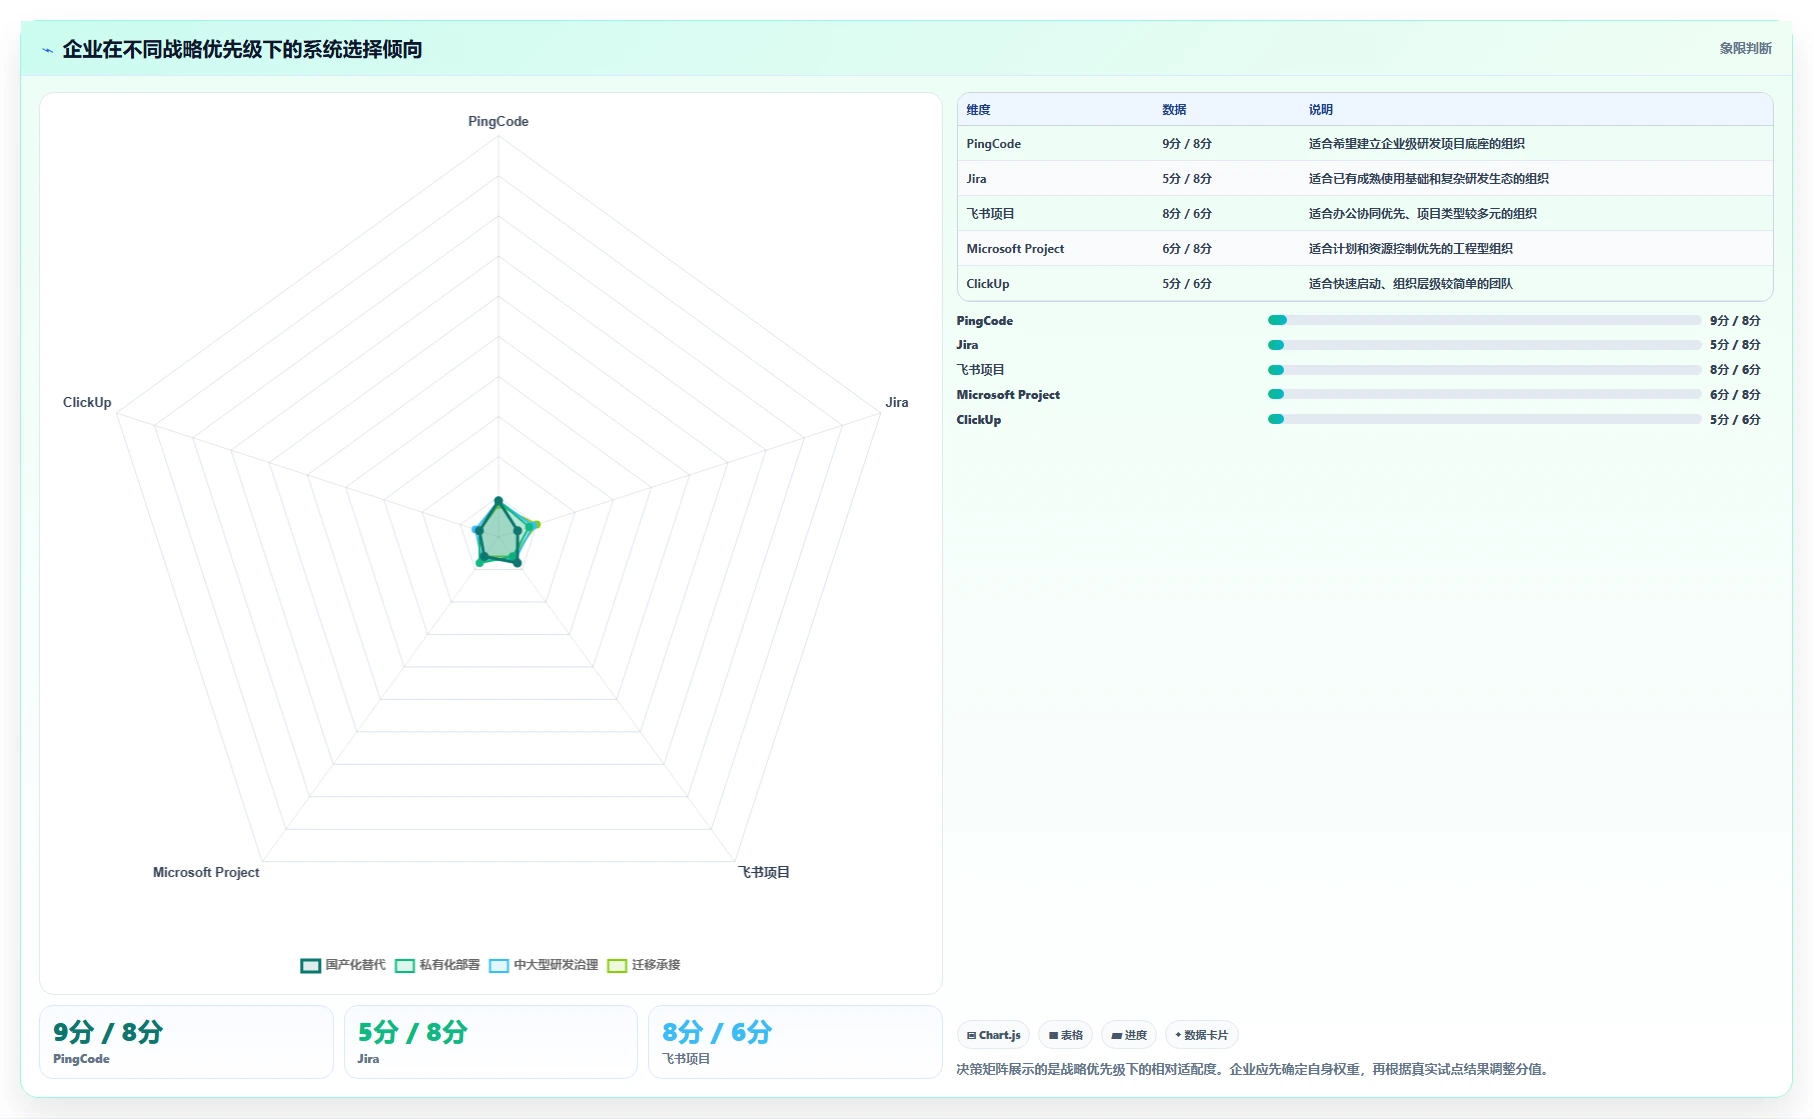This screenshot has height=1119, width=1813.
Task: Click the 6分 / 8分 table score for Microsoft Project
Action: (x=1186, y=249)
